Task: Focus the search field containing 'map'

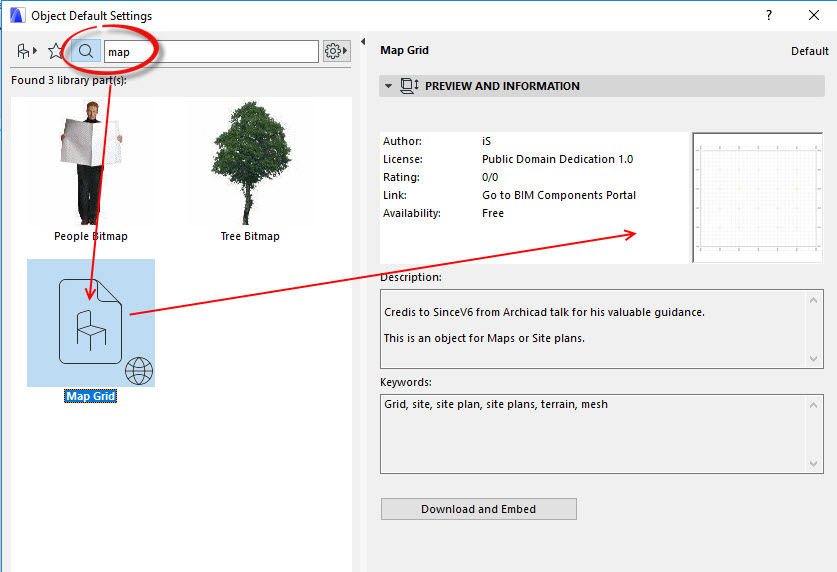Action: click(x=211, y=52)
